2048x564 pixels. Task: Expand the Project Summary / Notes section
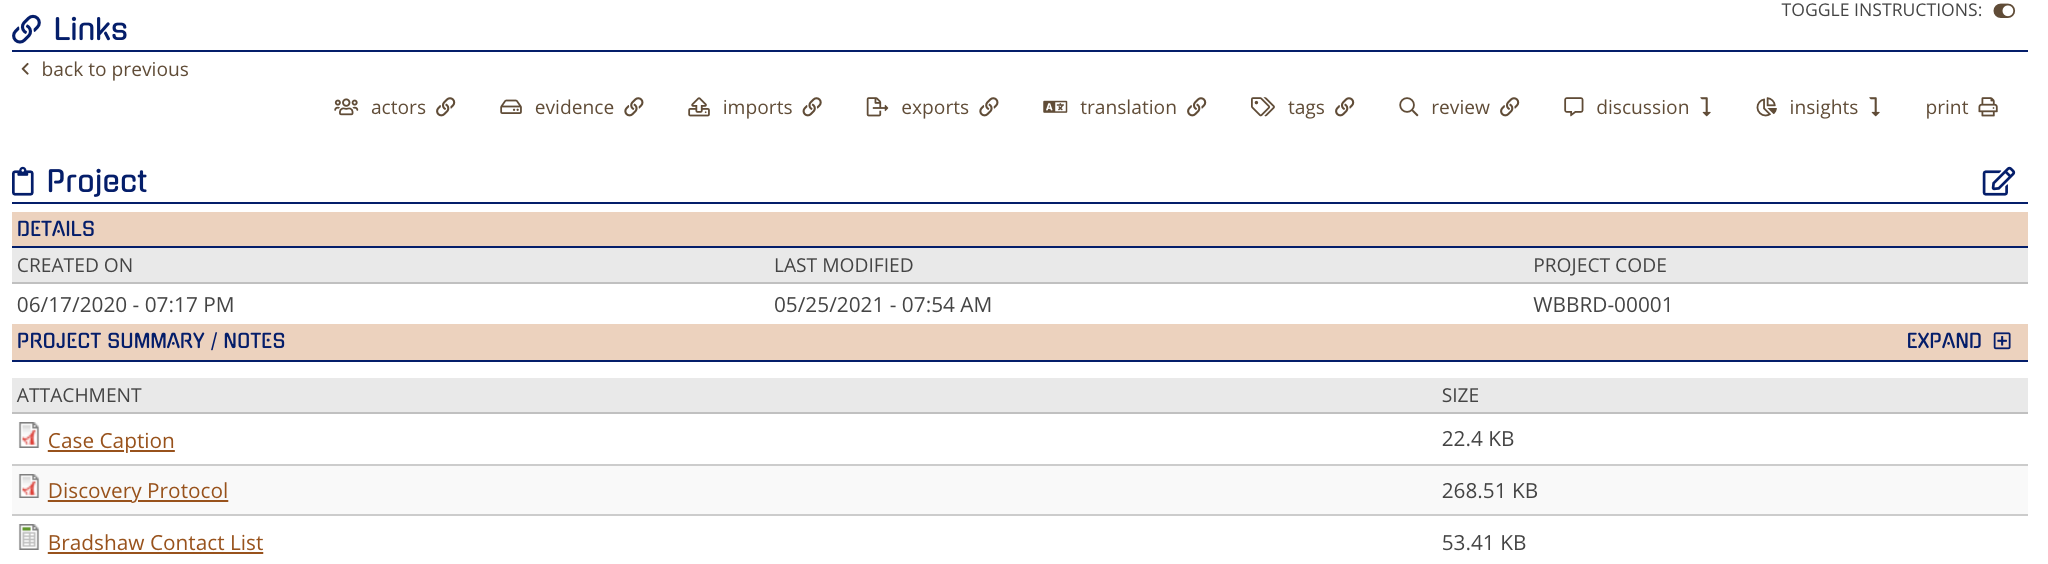[1958, 341]
